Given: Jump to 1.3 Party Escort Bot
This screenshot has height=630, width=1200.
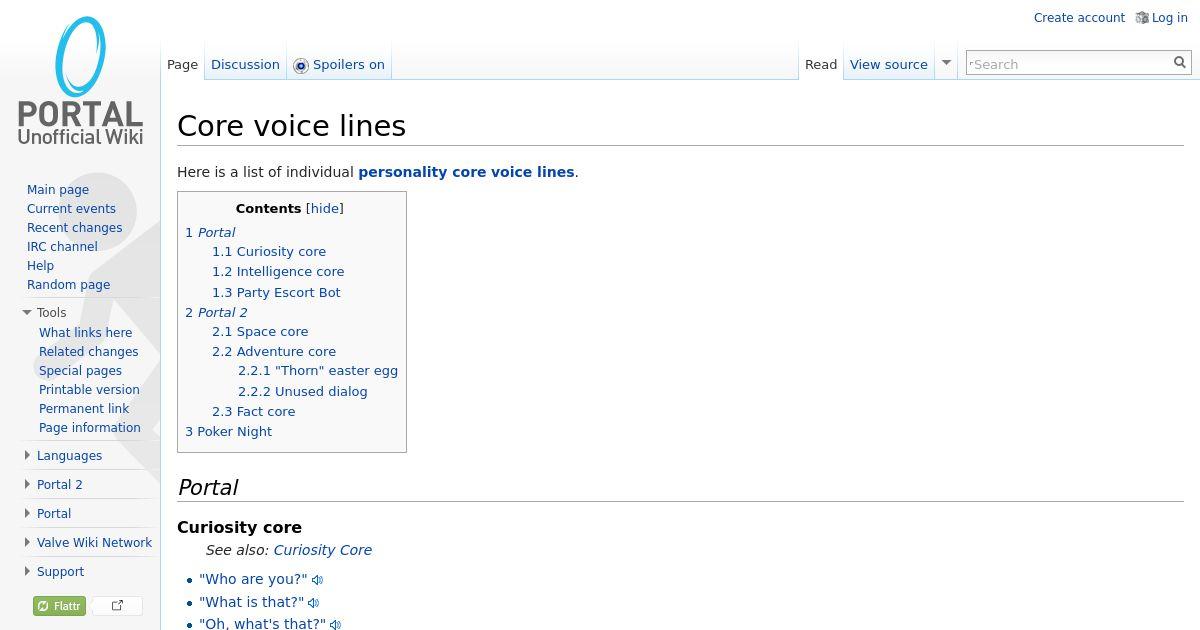Looking at the screenshot, I should click(276, 293).
